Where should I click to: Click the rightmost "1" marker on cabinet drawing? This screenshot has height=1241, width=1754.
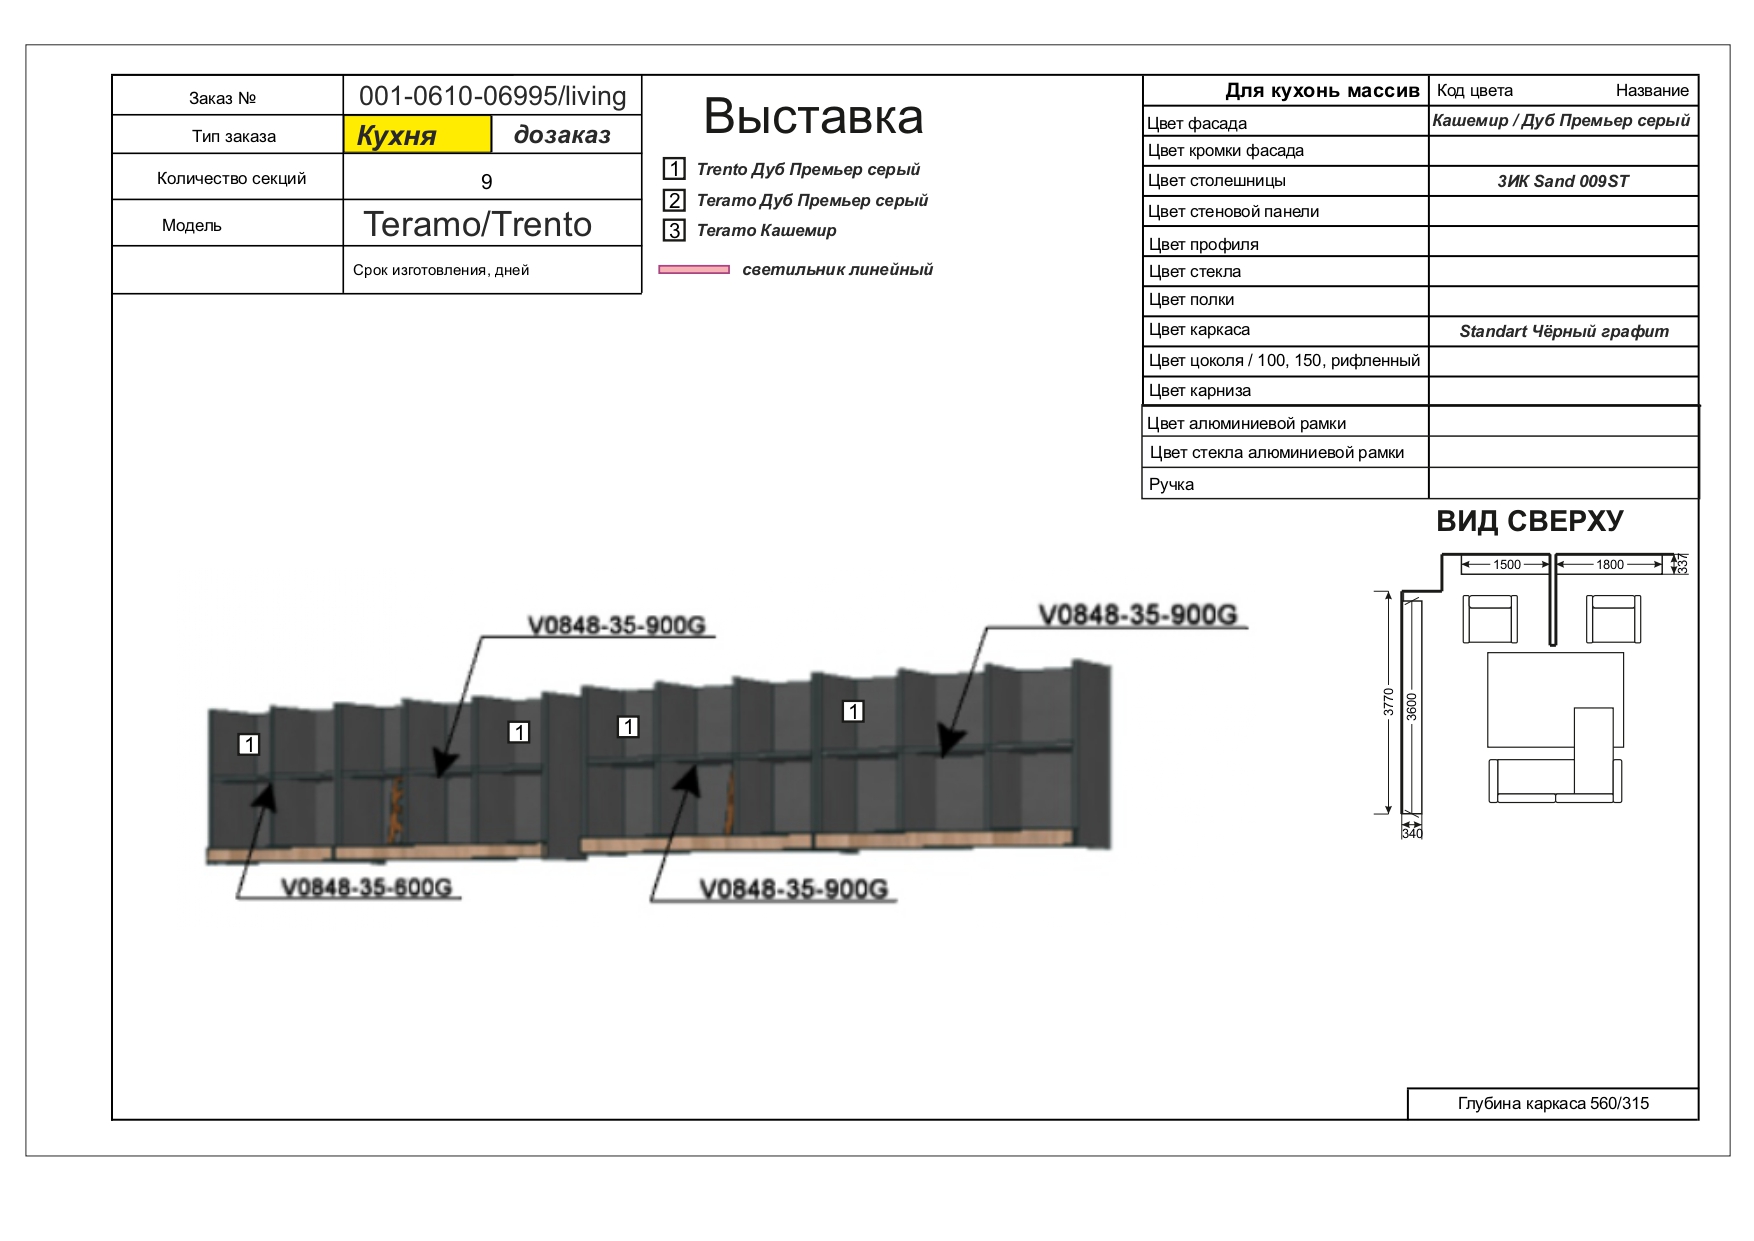click(x=853, y=711)
